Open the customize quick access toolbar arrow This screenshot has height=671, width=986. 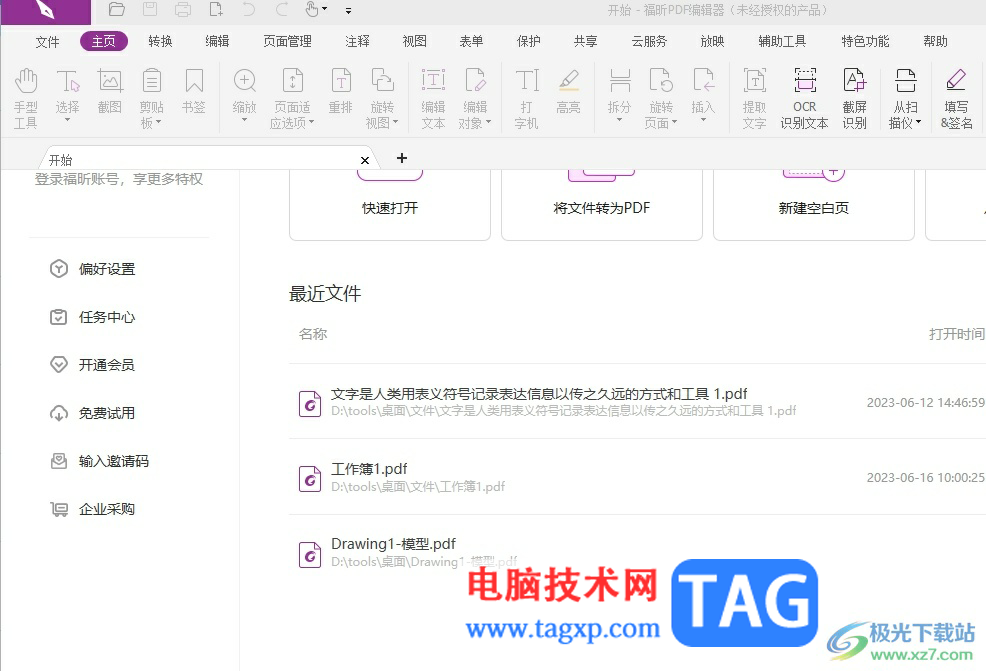348,11
